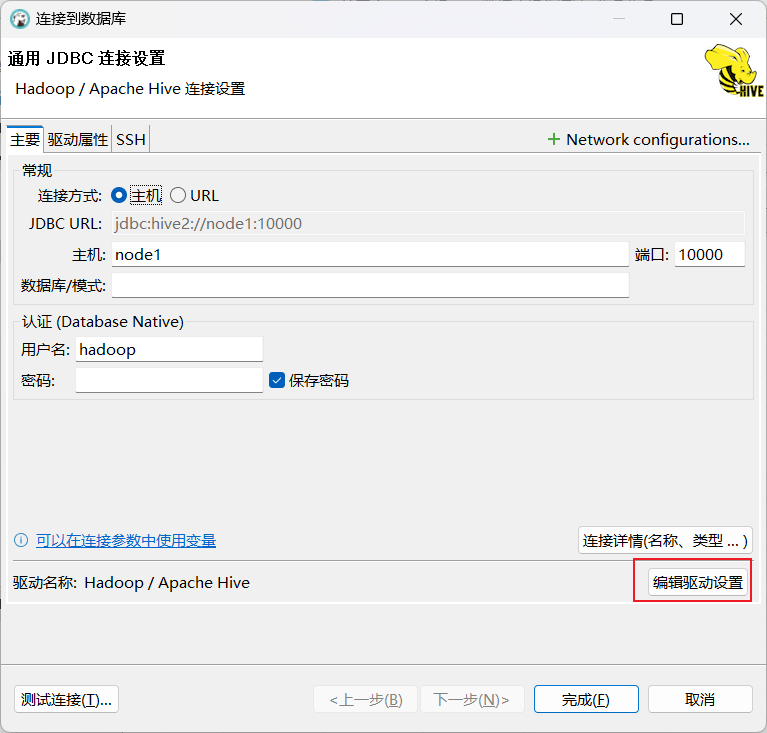Click the Hive bee logo
767x733 pixels.
coord(733,70)
